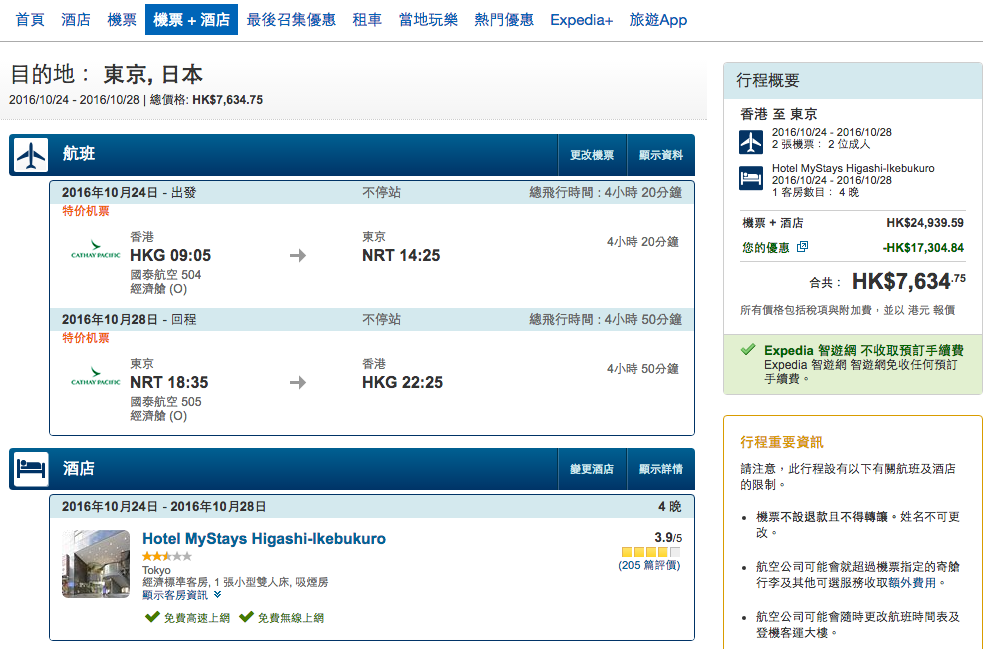Open the Hotel MyStays Higashi-Ikebukuro link

(264, 539)
